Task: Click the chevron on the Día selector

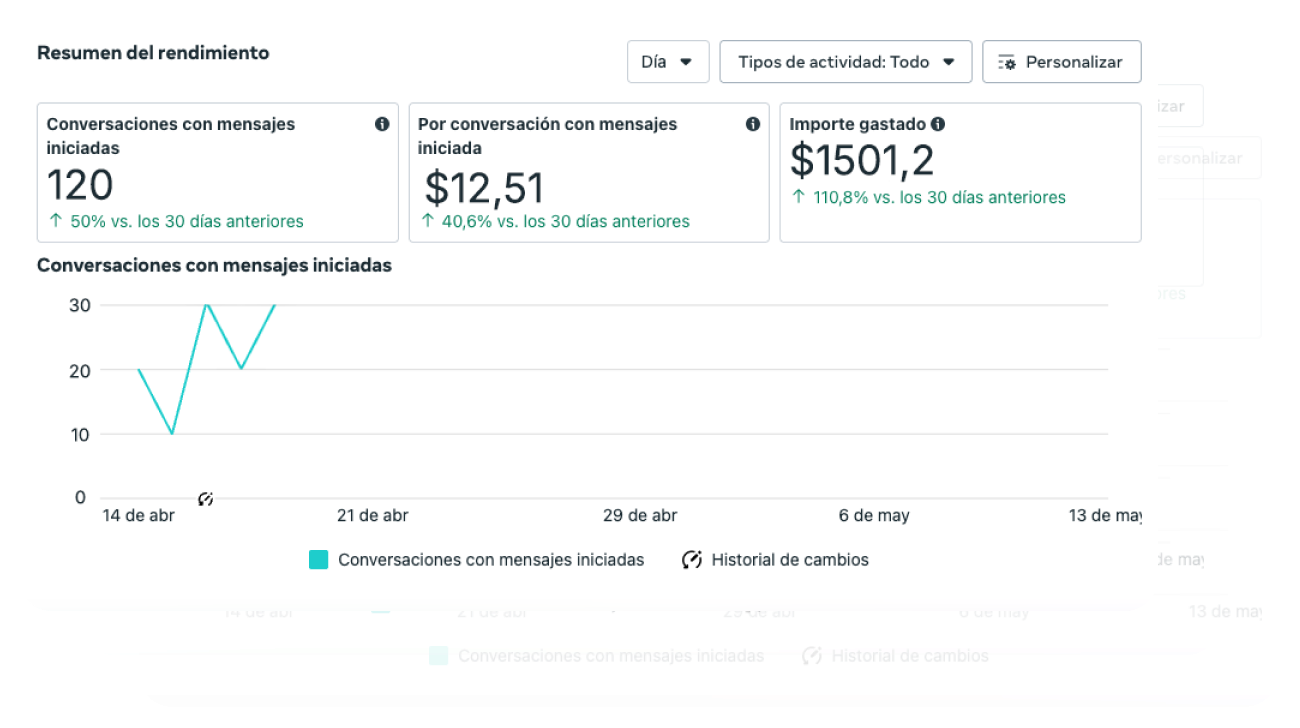Action: (x=688, y=61)
